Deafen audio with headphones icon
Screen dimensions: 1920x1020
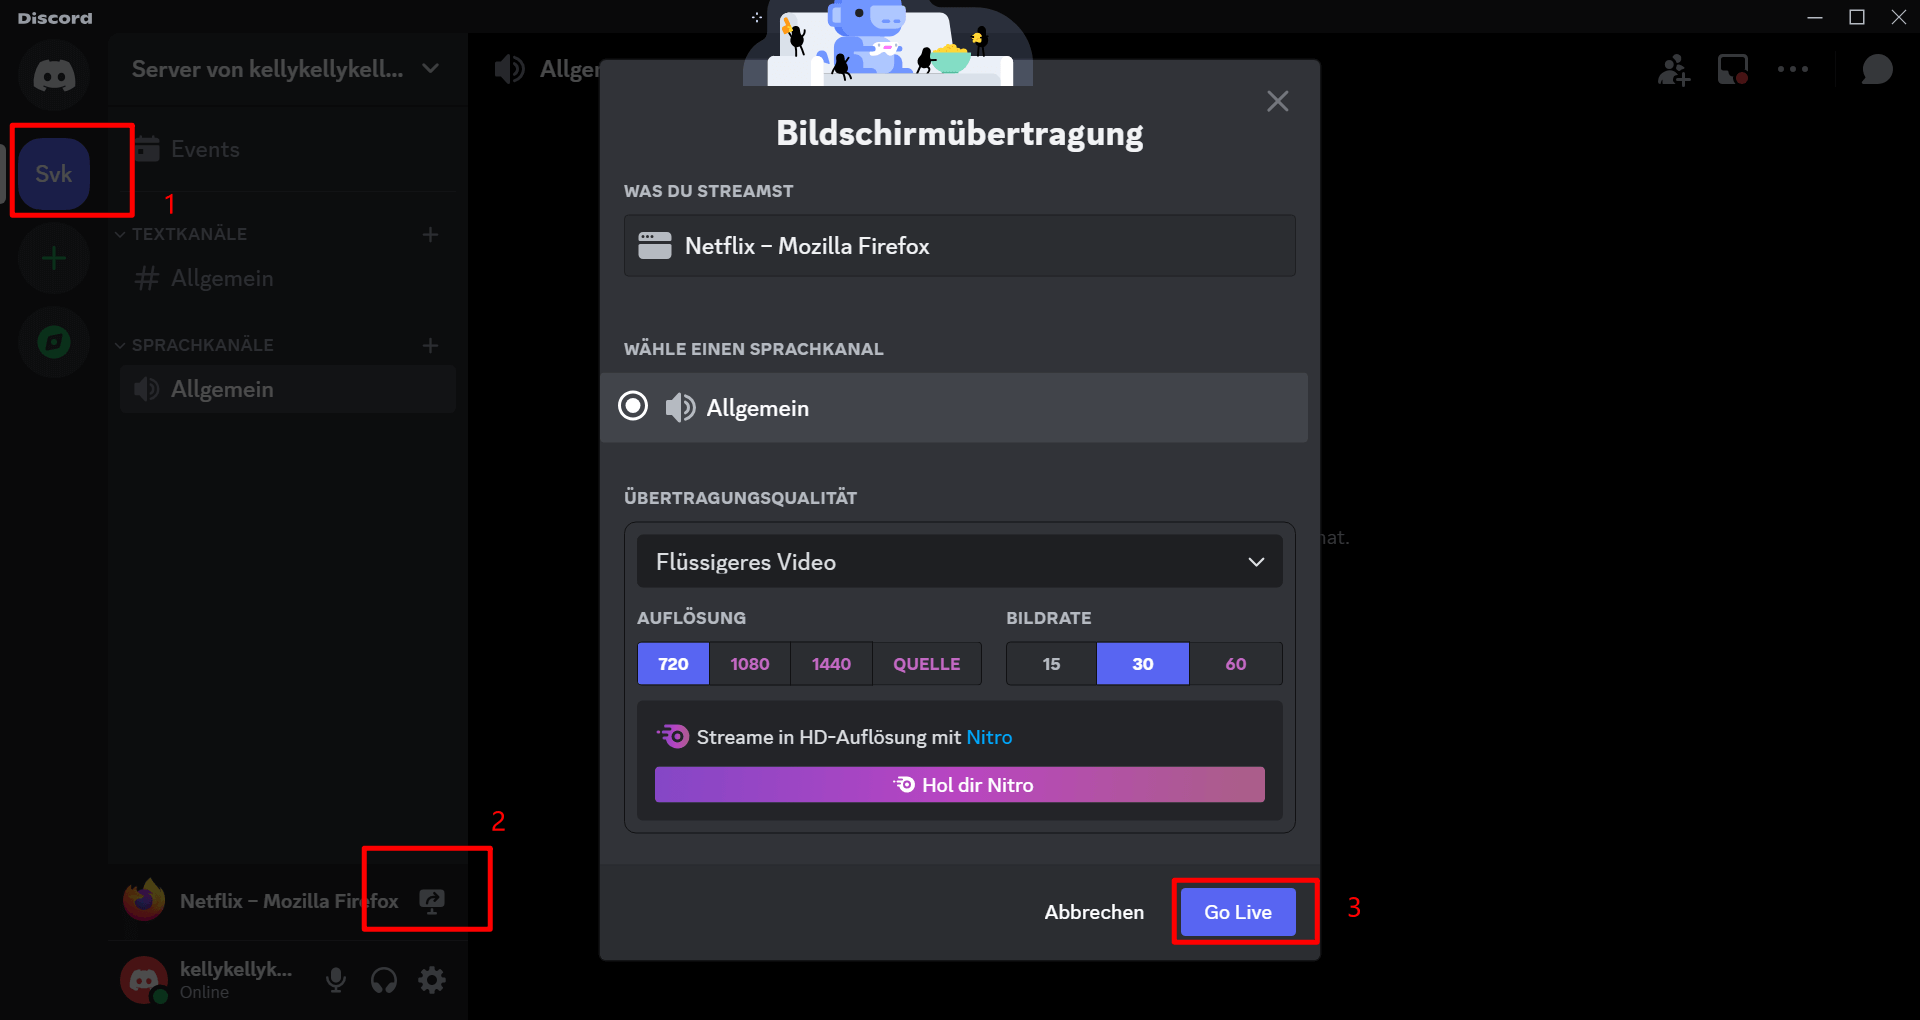[384, 980]
